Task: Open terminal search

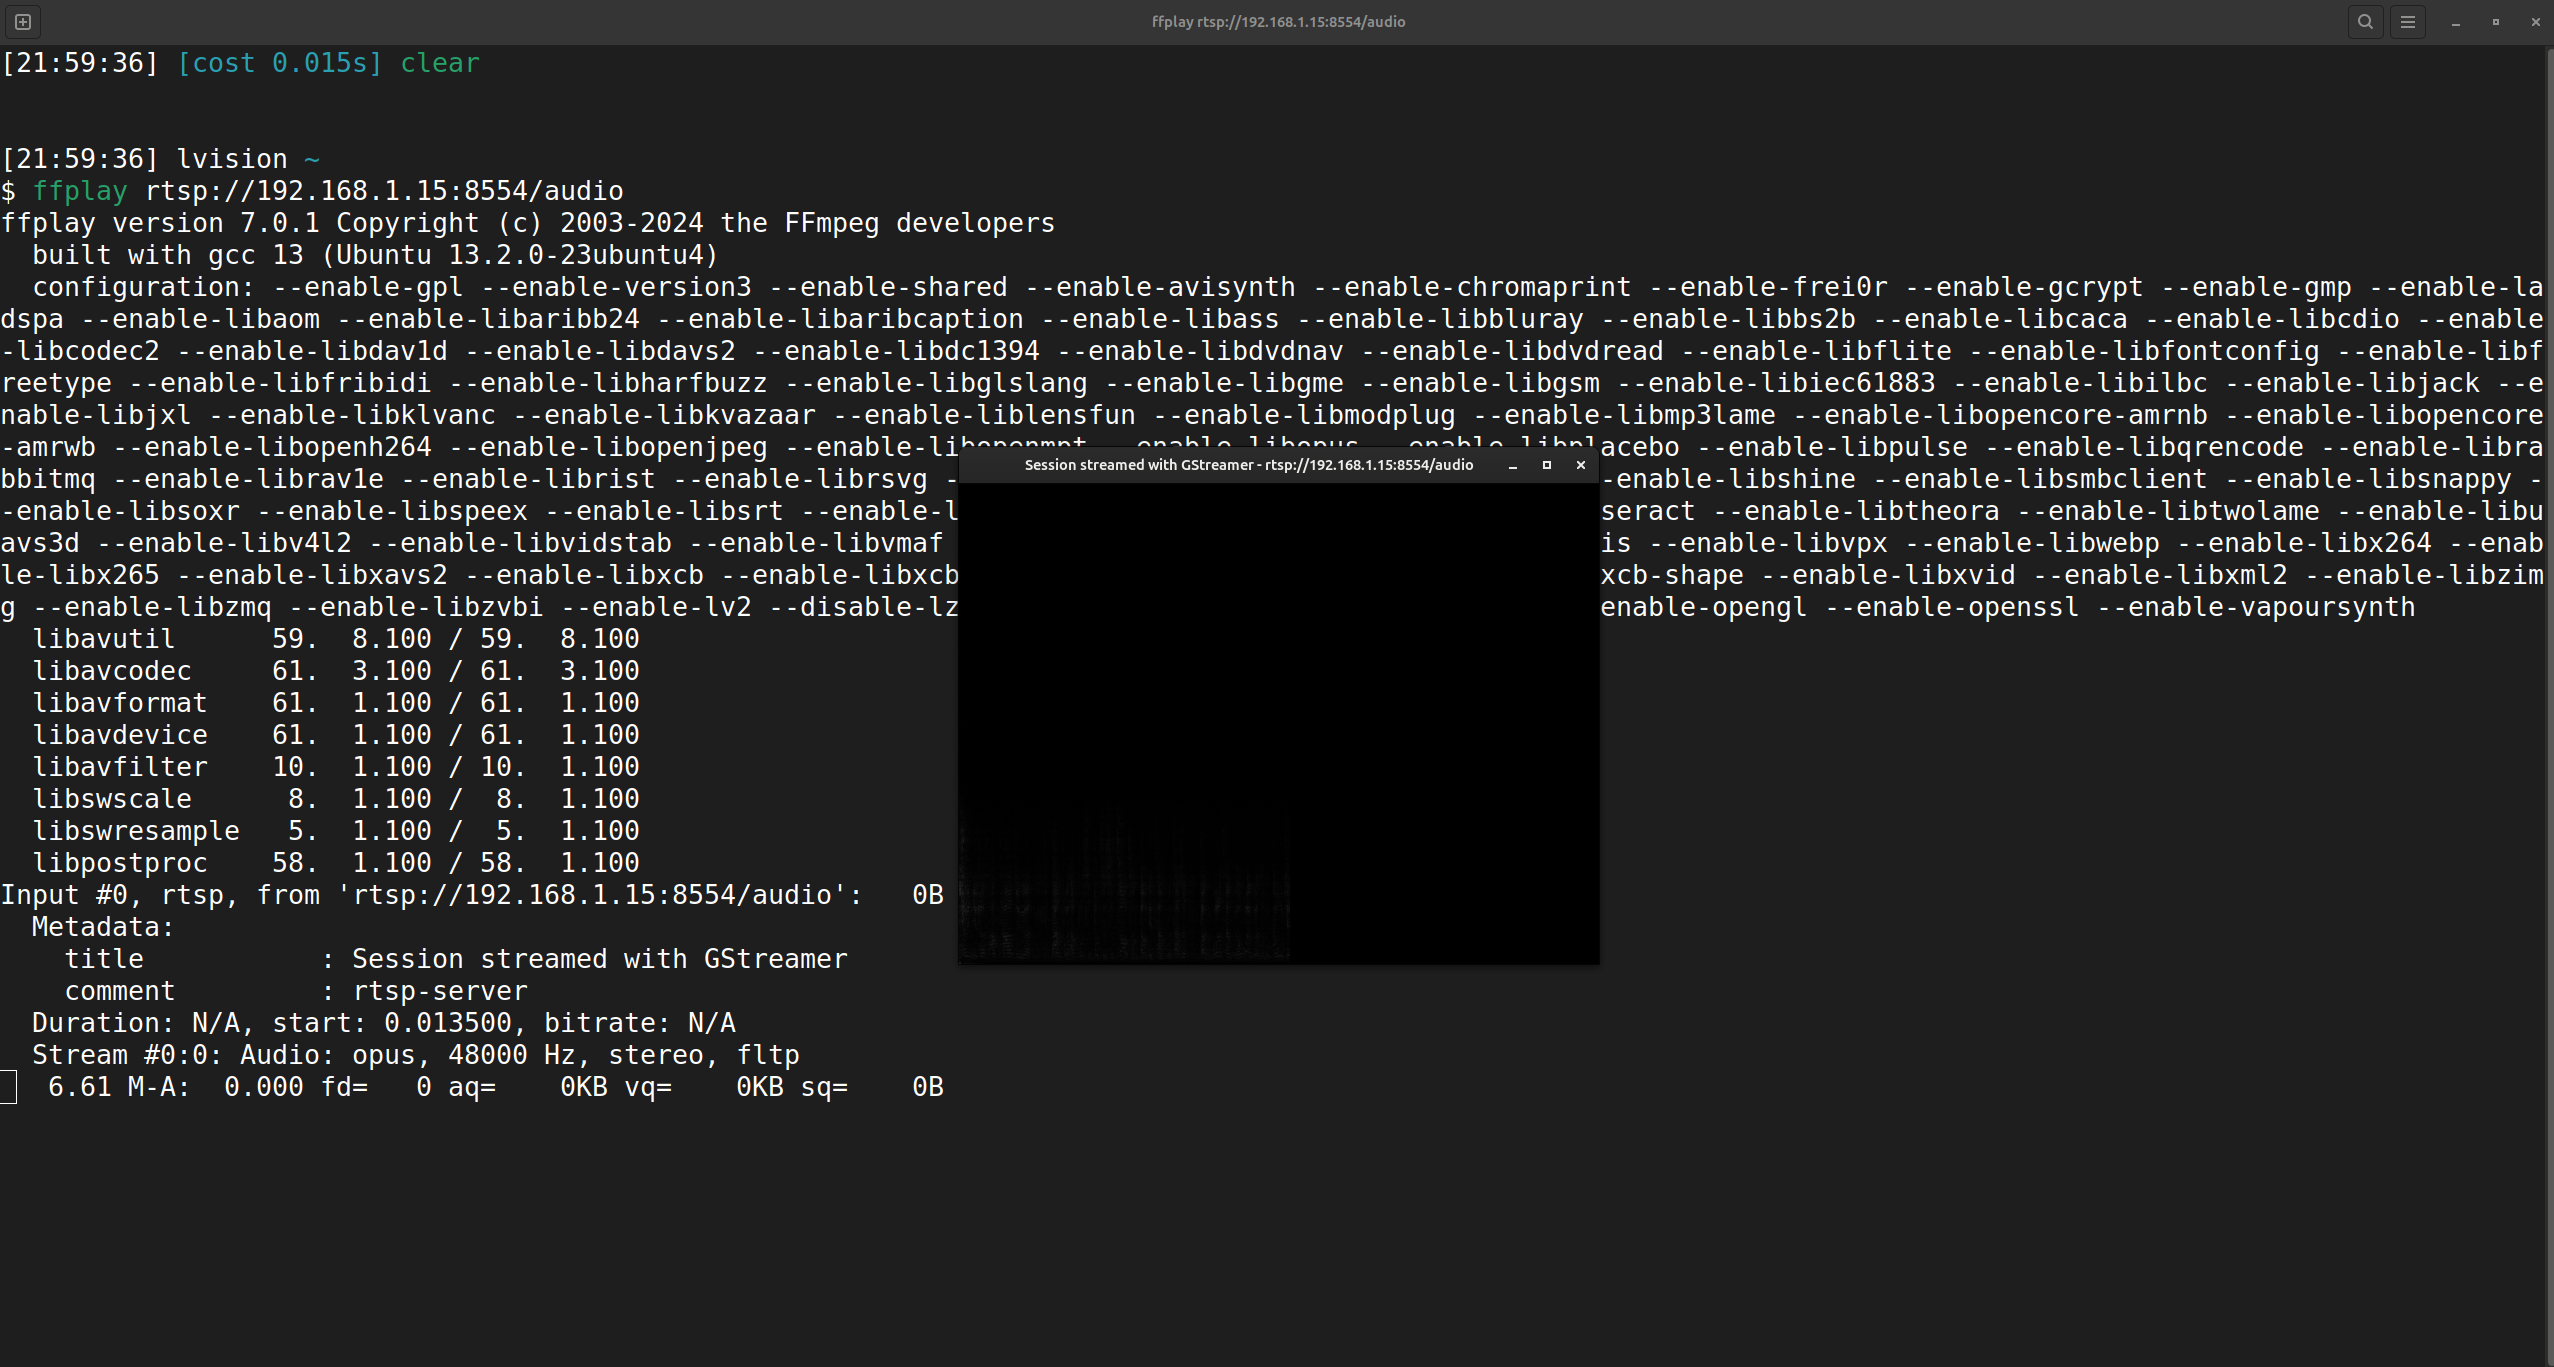Action: pyautogui.click(x=2365, y=21)
